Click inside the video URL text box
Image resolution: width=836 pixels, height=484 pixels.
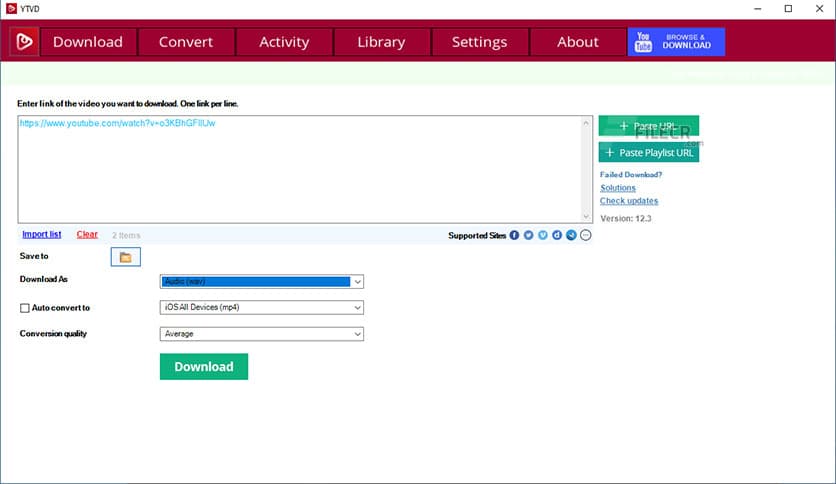click(x=300, y=170)
